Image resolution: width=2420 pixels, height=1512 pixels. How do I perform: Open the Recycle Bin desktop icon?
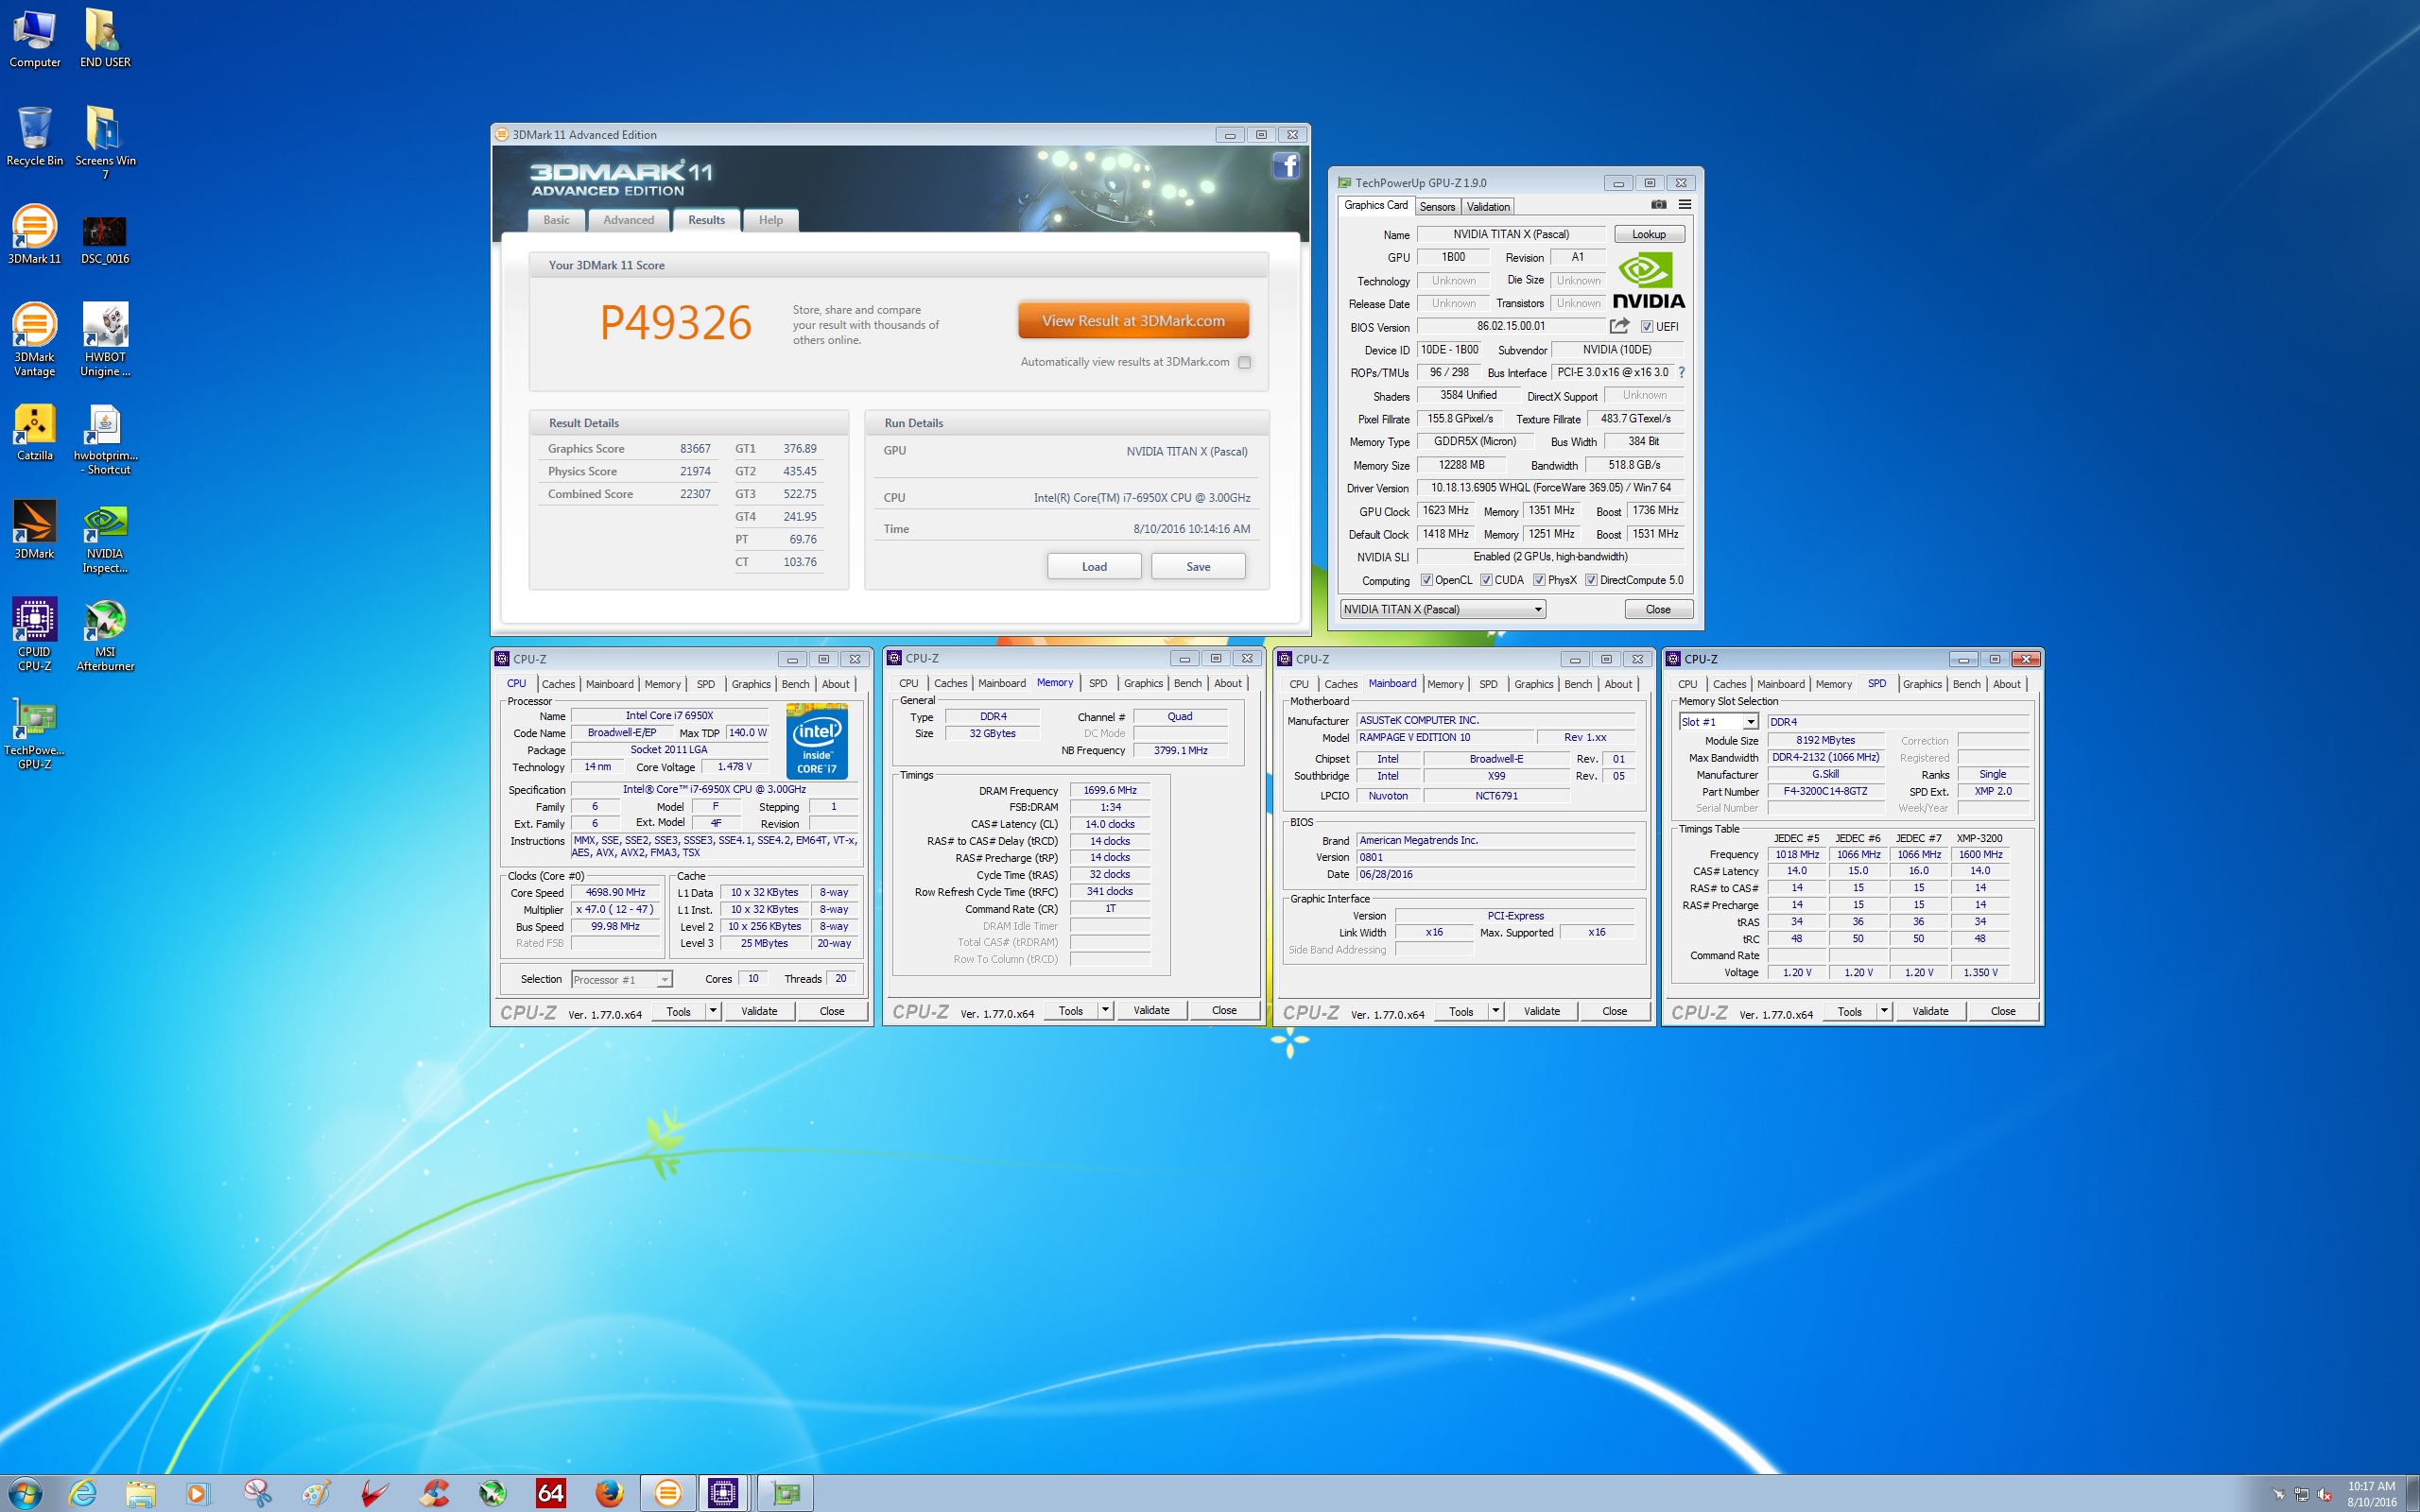coord(35,137)
